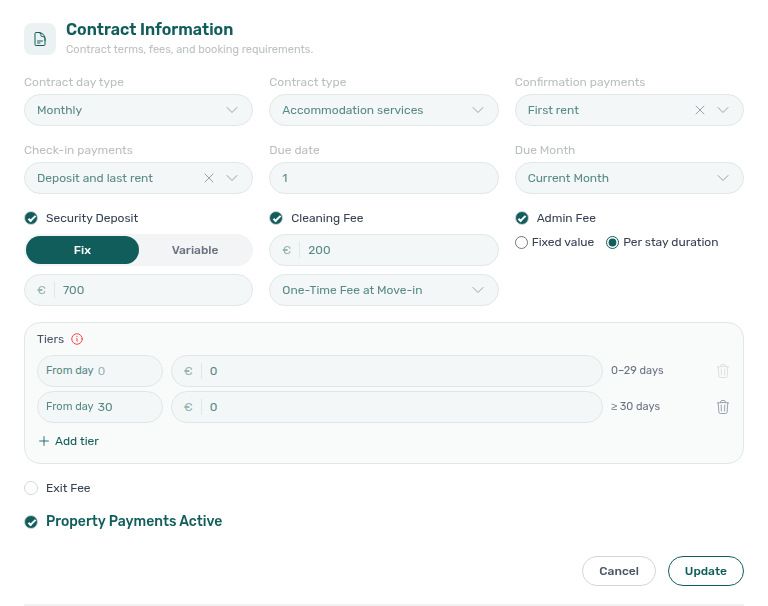Delete the 0–29 days tier row
This screenshot has width=768, height=606.
coord(723,371)
